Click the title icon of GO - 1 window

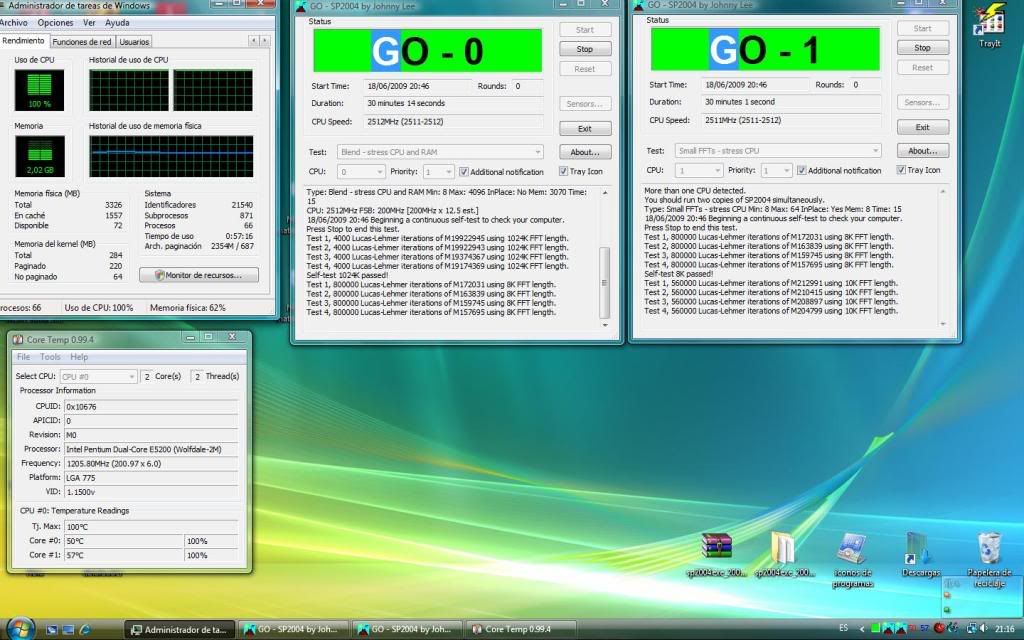[x=639, y=5]
